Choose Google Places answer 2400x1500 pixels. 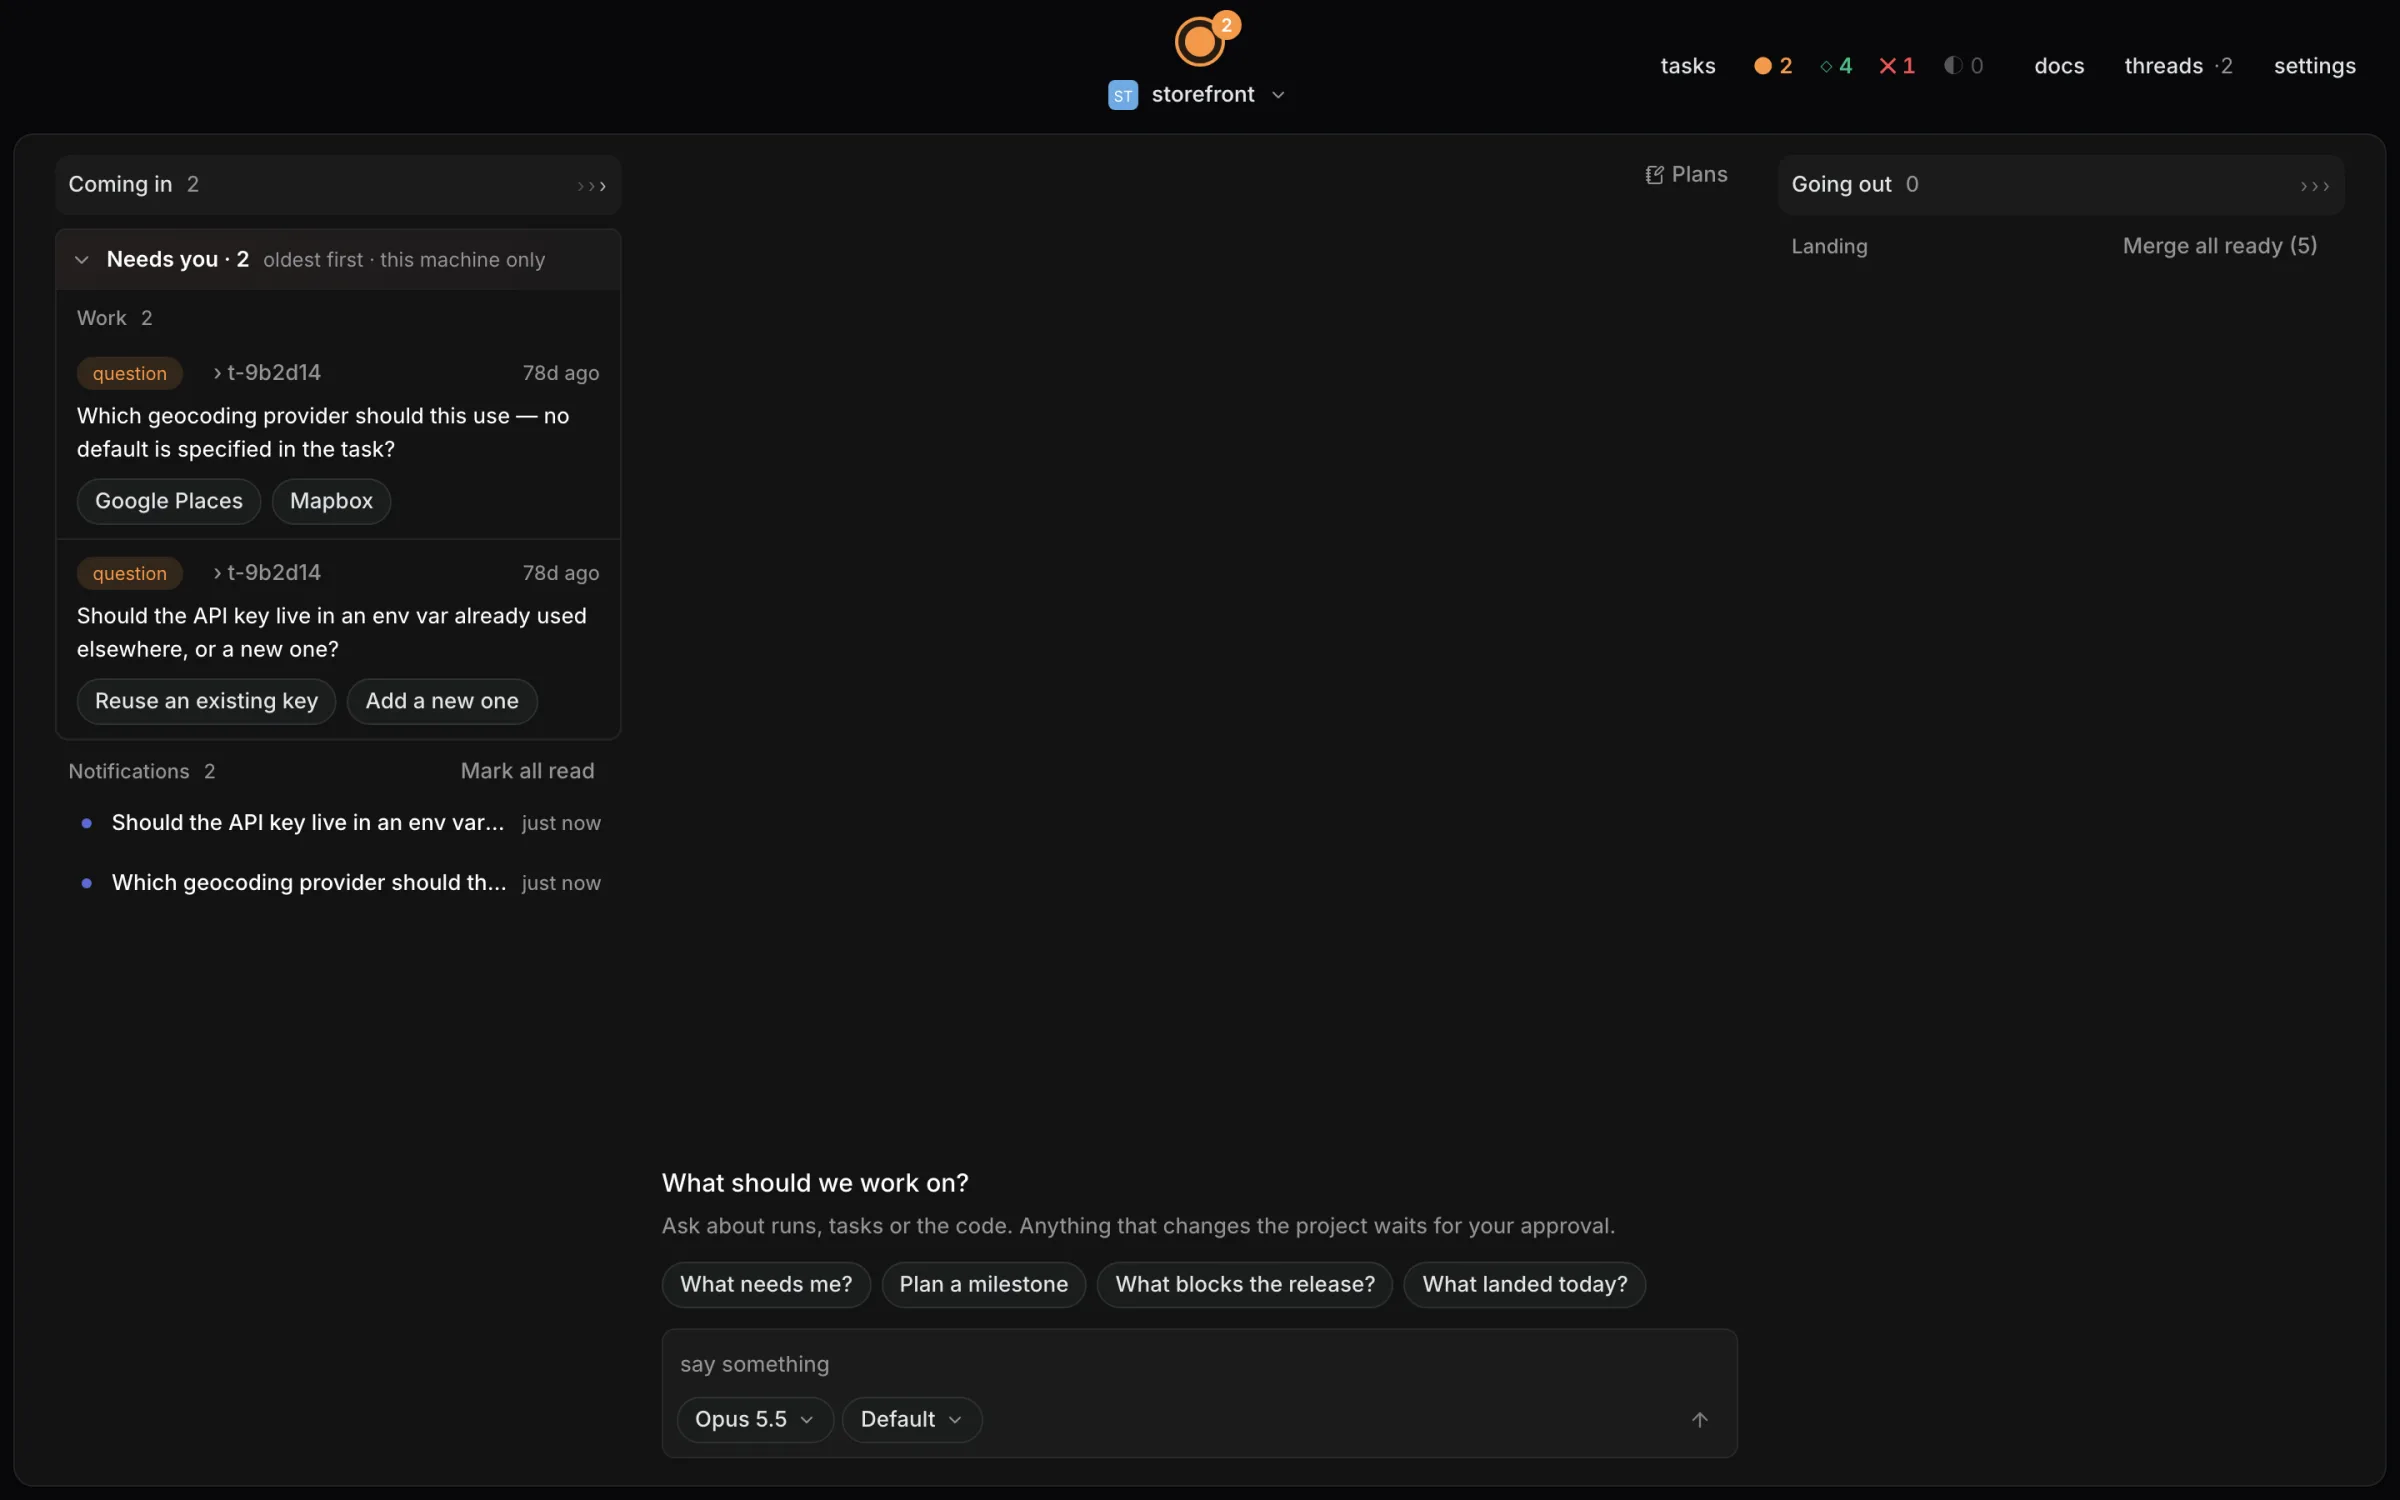click(x=169, y=501)
